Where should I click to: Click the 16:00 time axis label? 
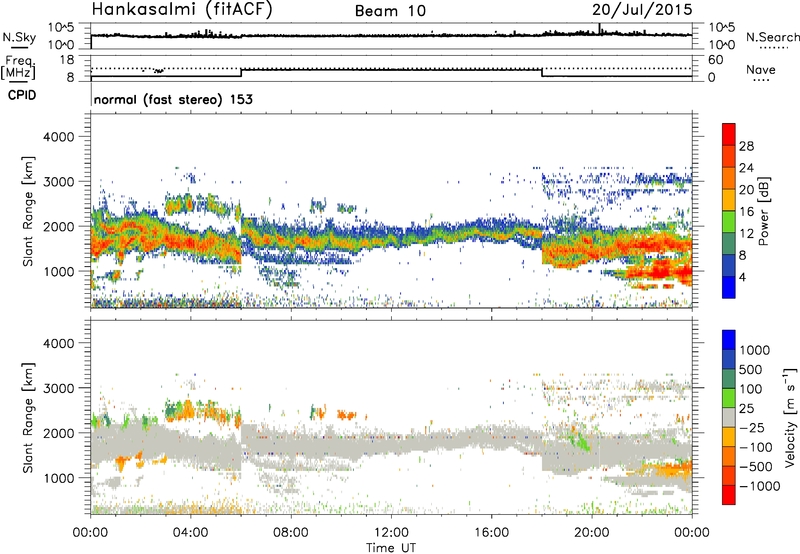point(491,533)
